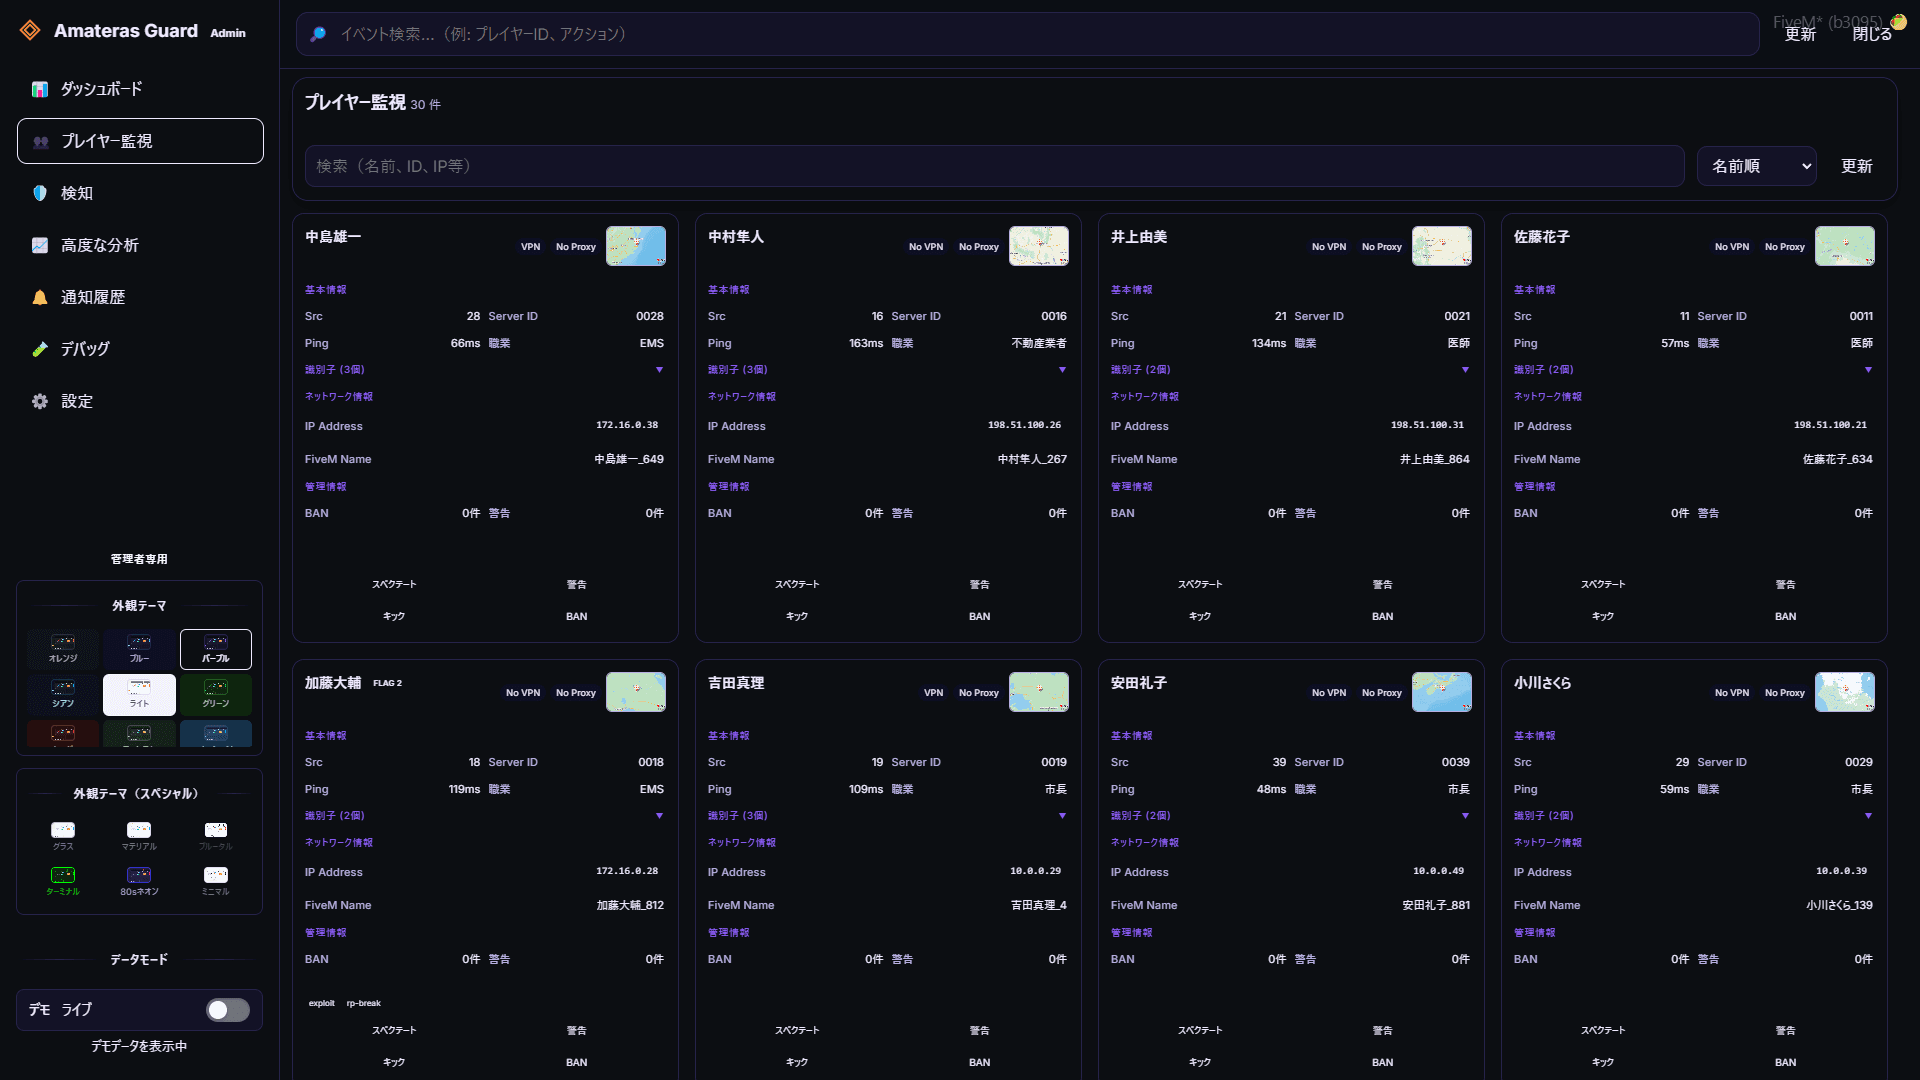Open 加藤大輔's location map thumbnail
The image size is (1920, 1080).
tap(636, 692)
